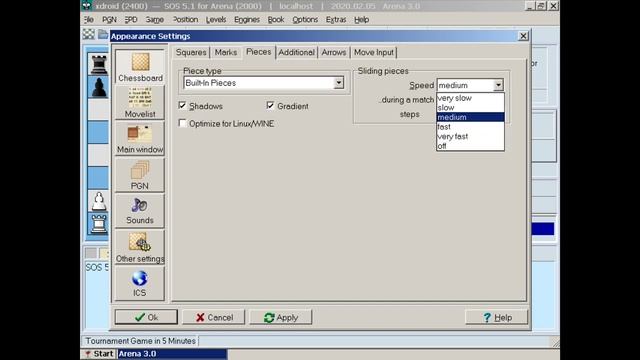Open the Main window settings category
640x360 pixels.
point(140,138)
